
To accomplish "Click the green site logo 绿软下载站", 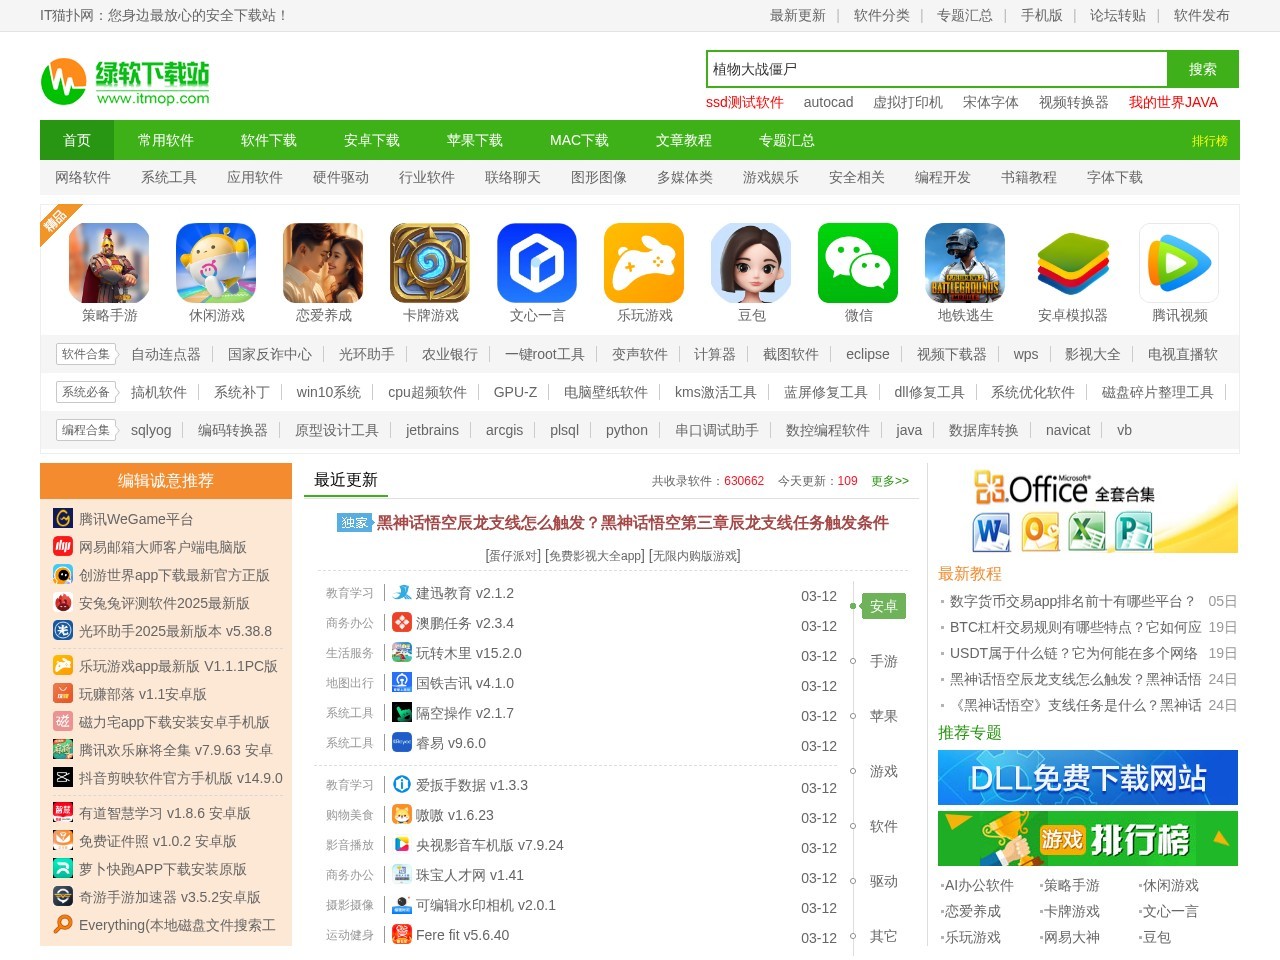I will pyautogui.click(x=126, y=81).
